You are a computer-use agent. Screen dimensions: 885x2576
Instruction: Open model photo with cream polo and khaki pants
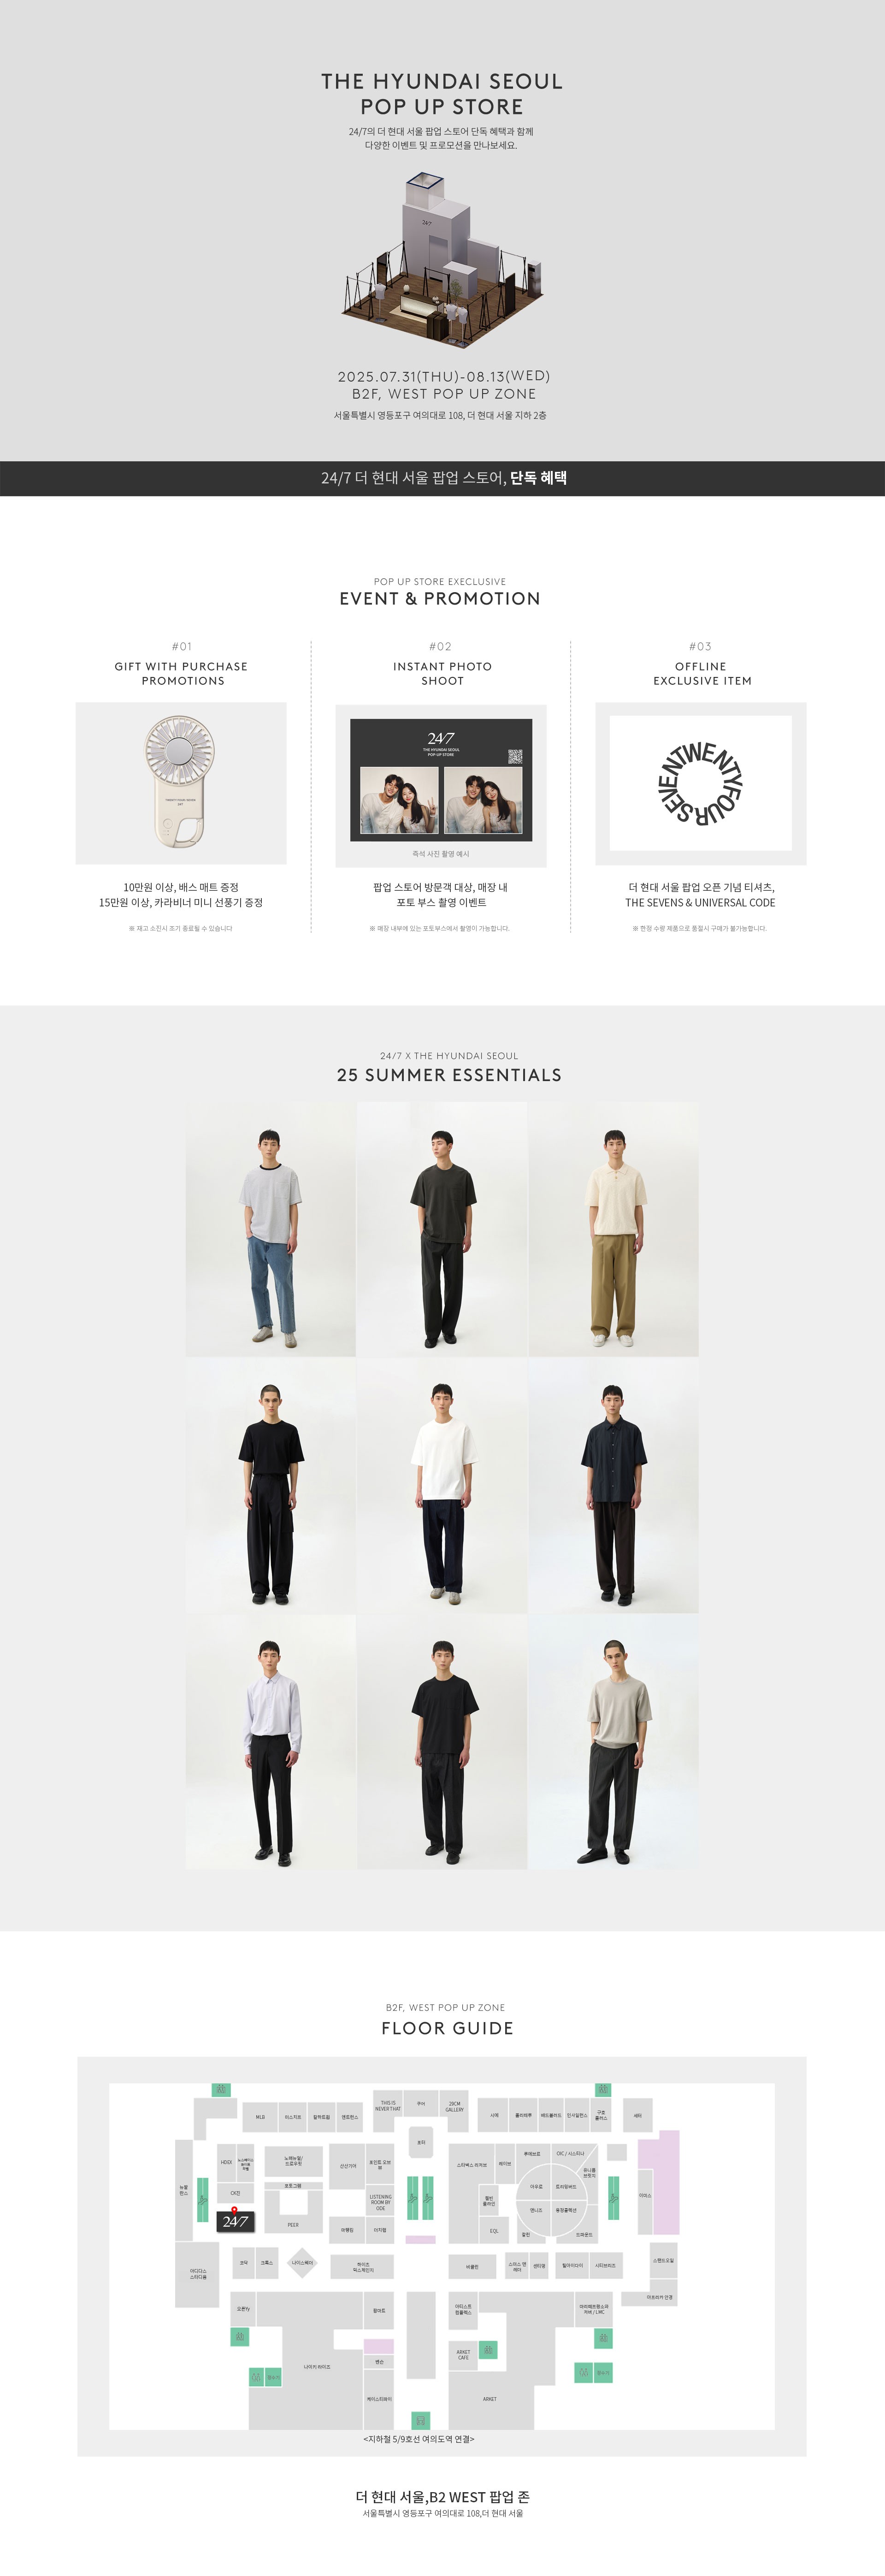tap(613, 1230)
